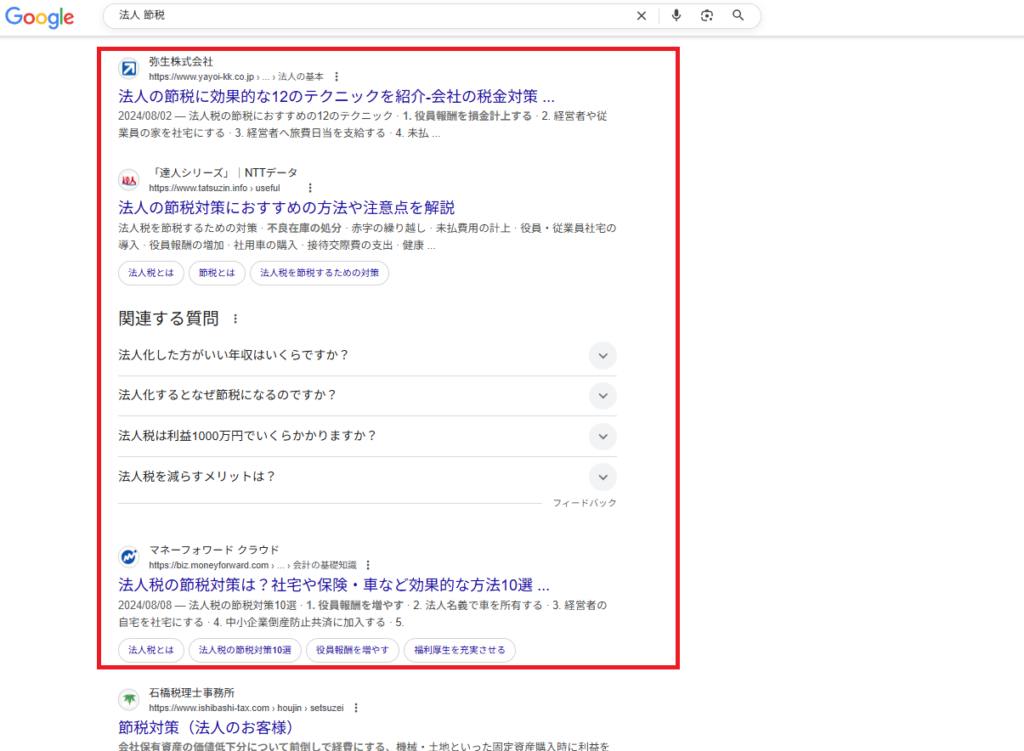Click the 役員報酬を増やす chip
Screen dimensions: 1024x751
pos(353,650)
